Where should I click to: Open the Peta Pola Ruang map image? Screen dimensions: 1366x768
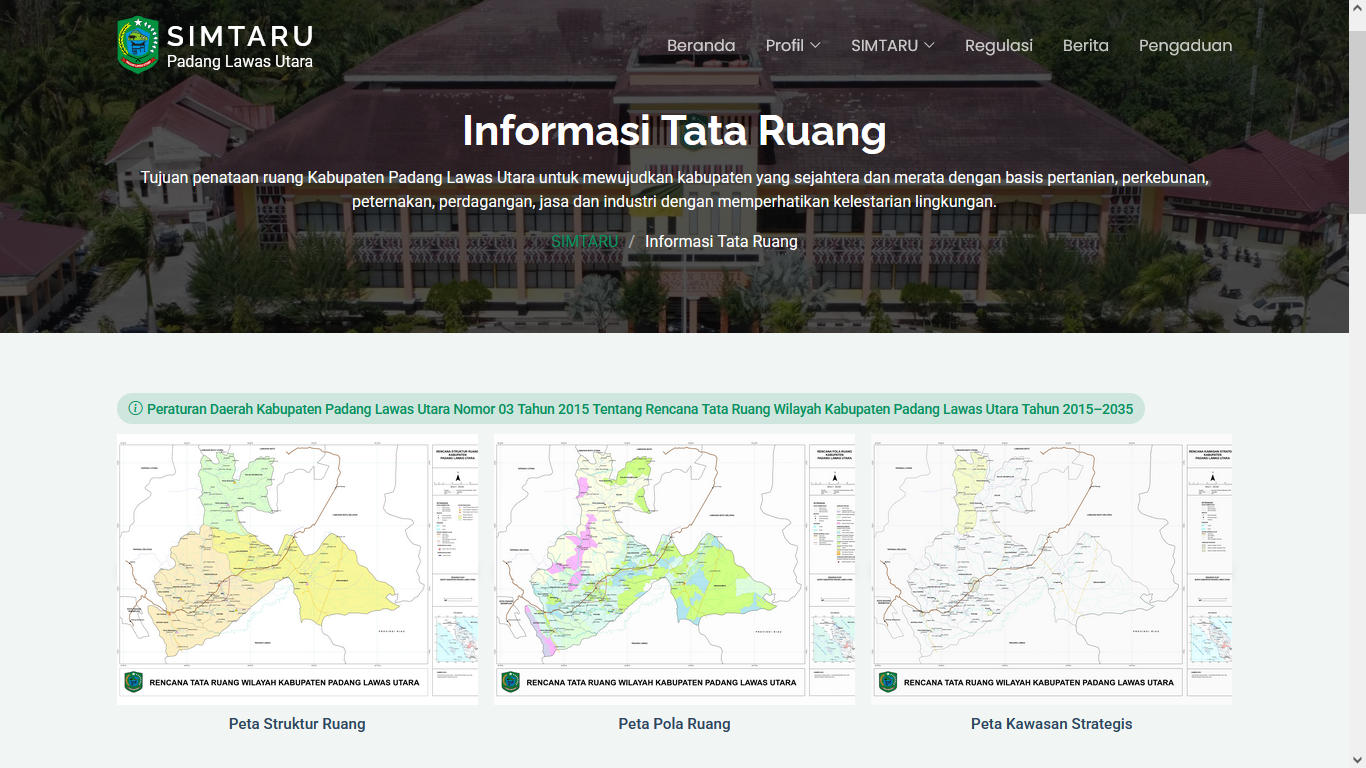click(x=674, y=569)
